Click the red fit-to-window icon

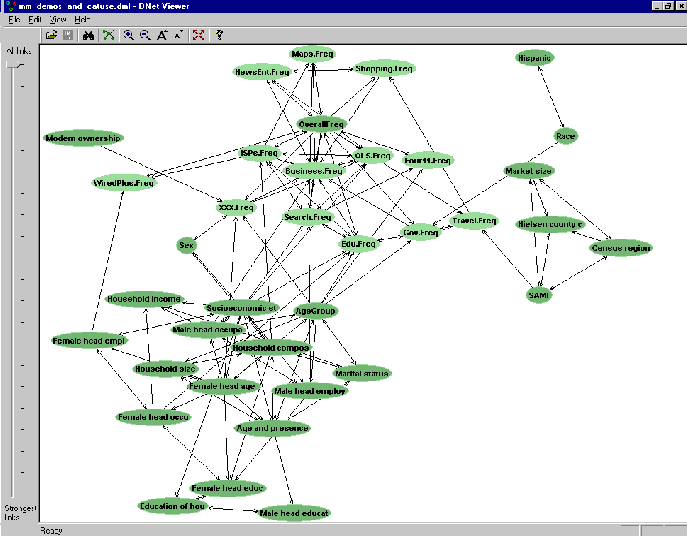coord(199,35)
